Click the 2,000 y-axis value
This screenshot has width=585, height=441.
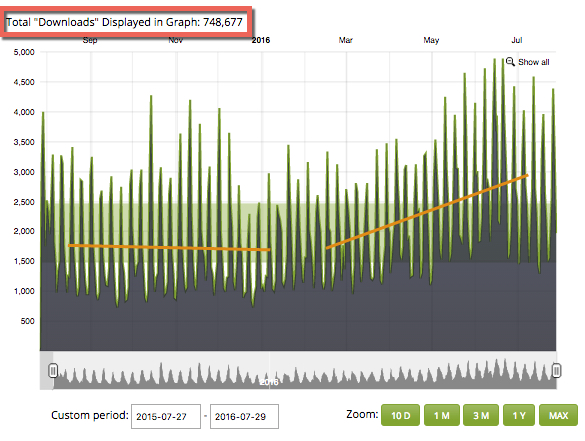tap(24, 231)
